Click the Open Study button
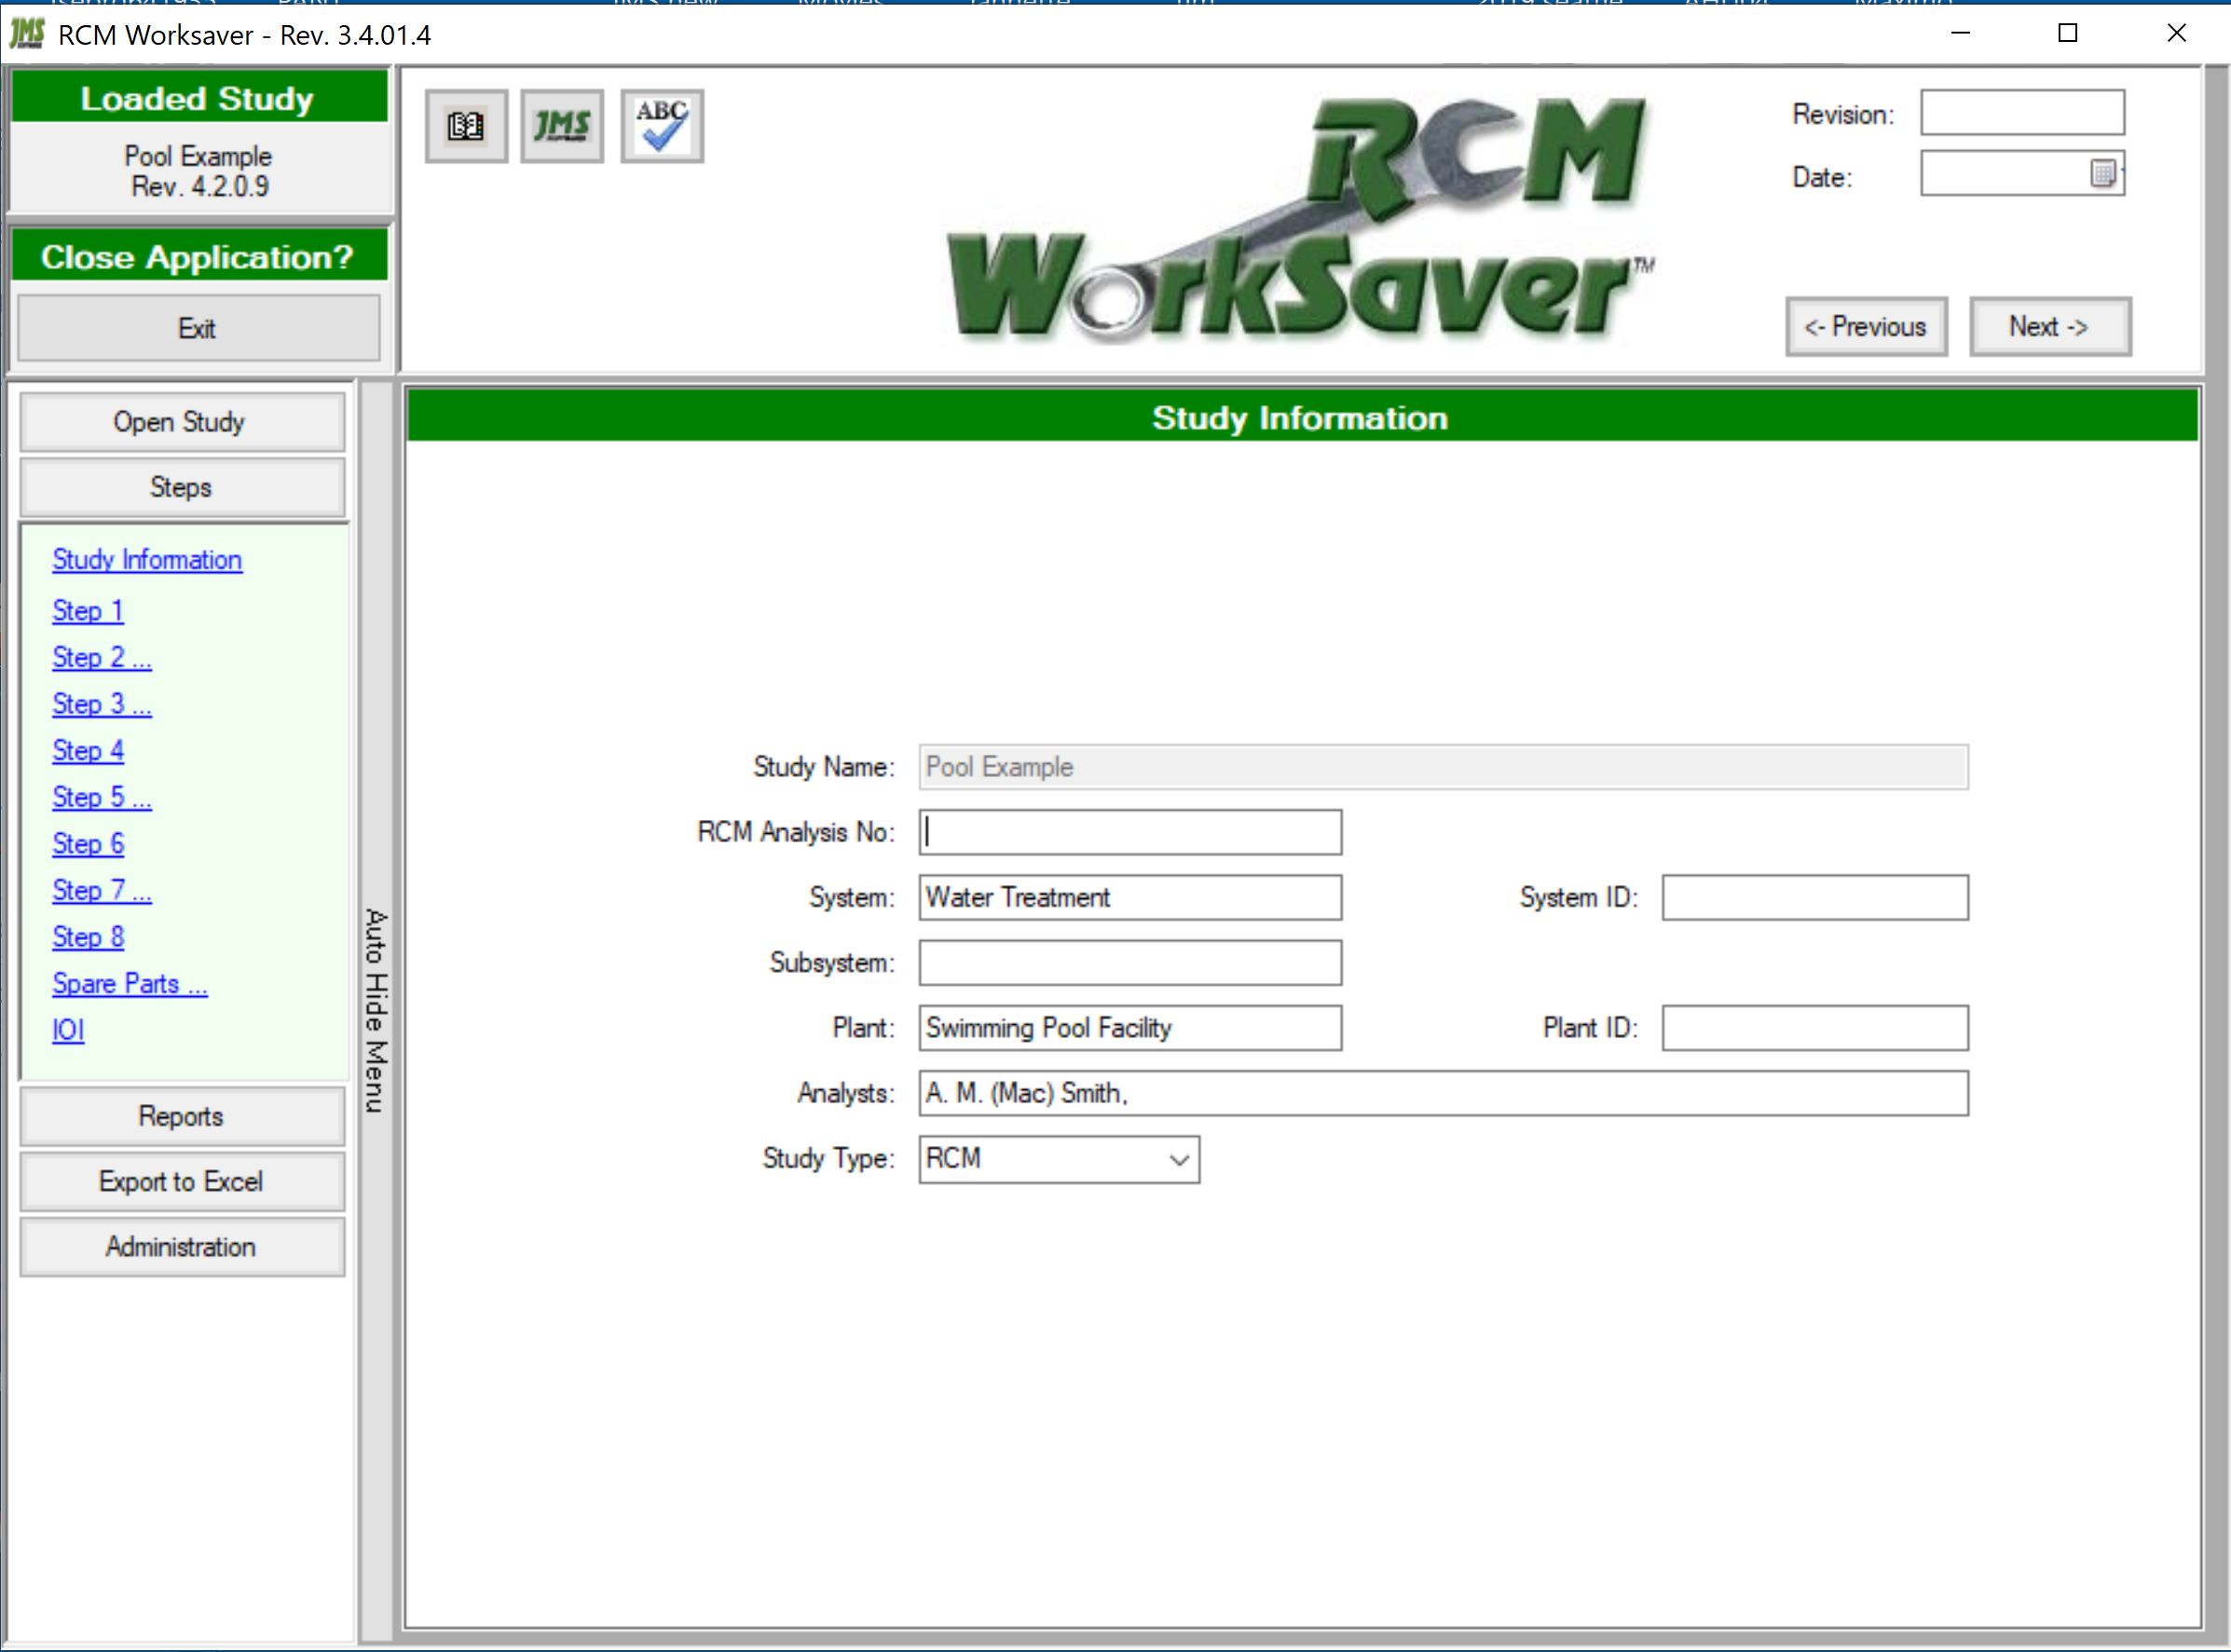This screenshot has width=2231, height=1652. tap(182, 421)
